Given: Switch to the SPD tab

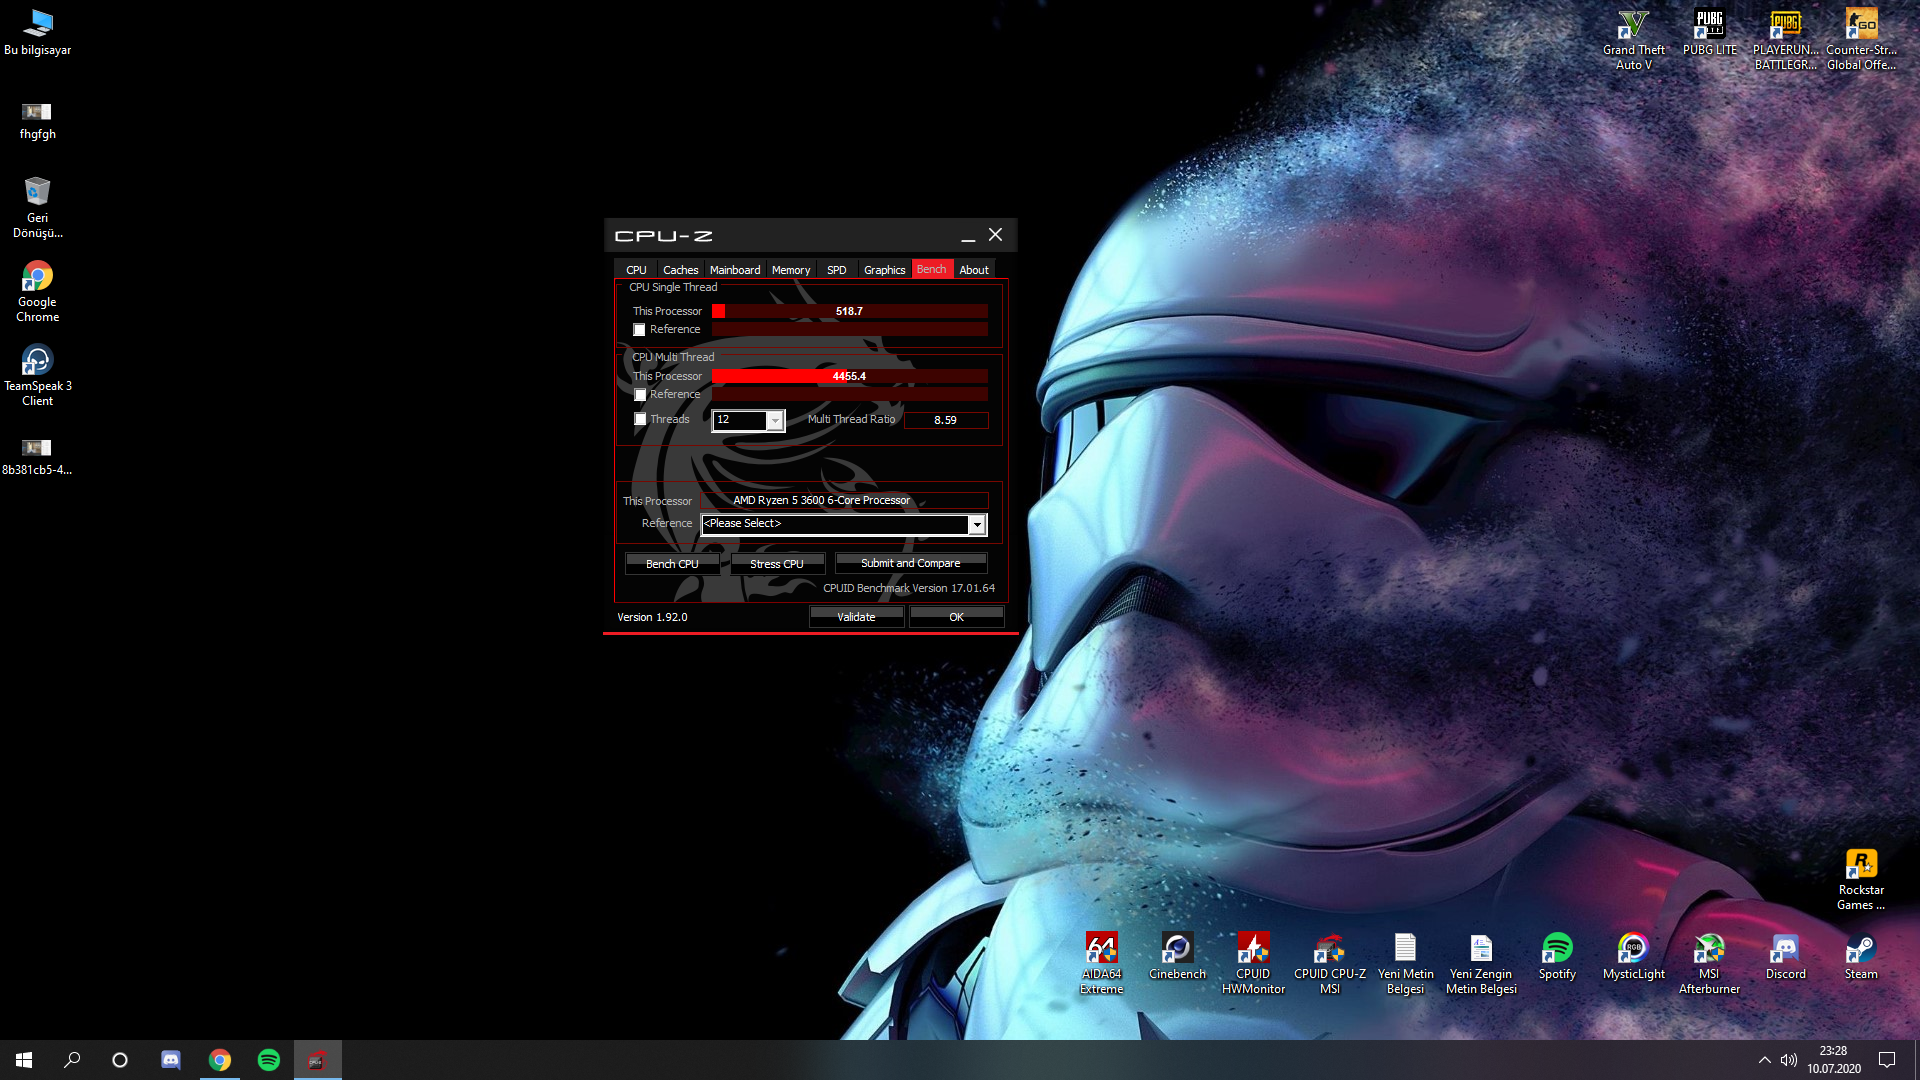Looking at the screenshot, I should click(x=837, y=270).
